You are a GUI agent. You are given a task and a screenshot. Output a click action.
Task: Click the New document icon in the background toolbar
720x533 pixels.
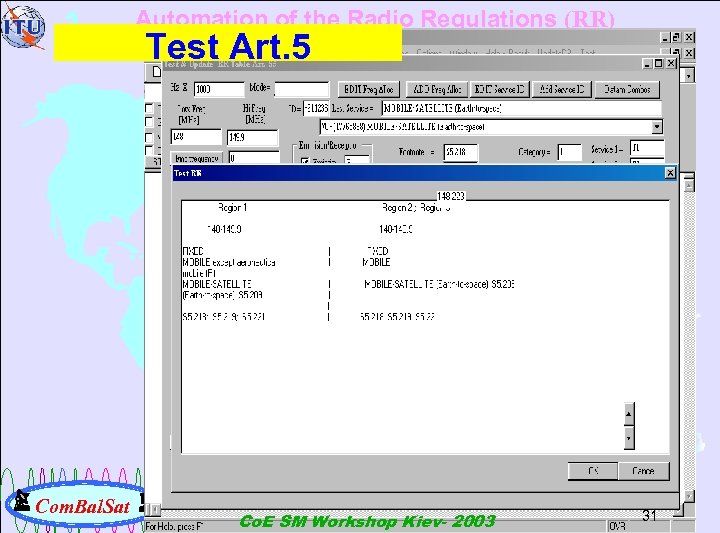point(156,72)
